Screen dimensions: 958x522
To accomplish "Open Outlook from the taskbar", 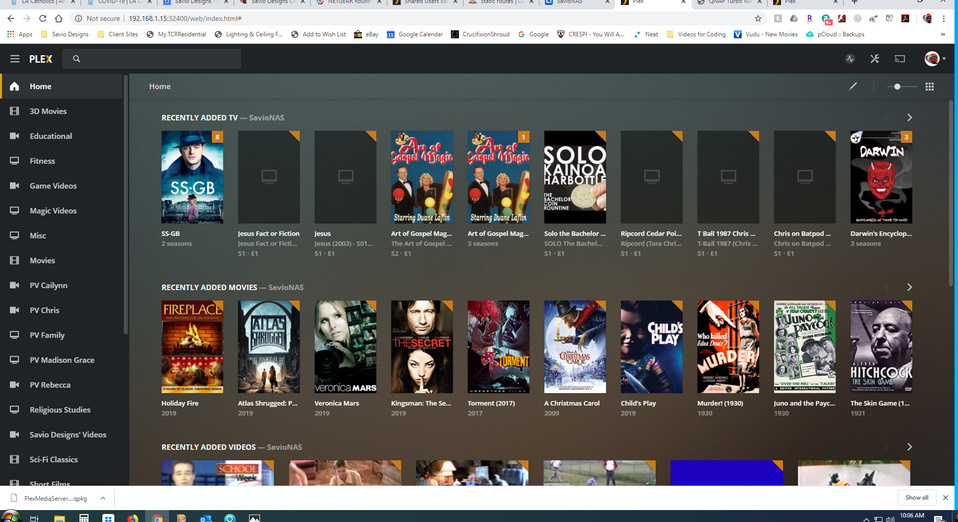I will pyautogui.click(x=206, y=518).
